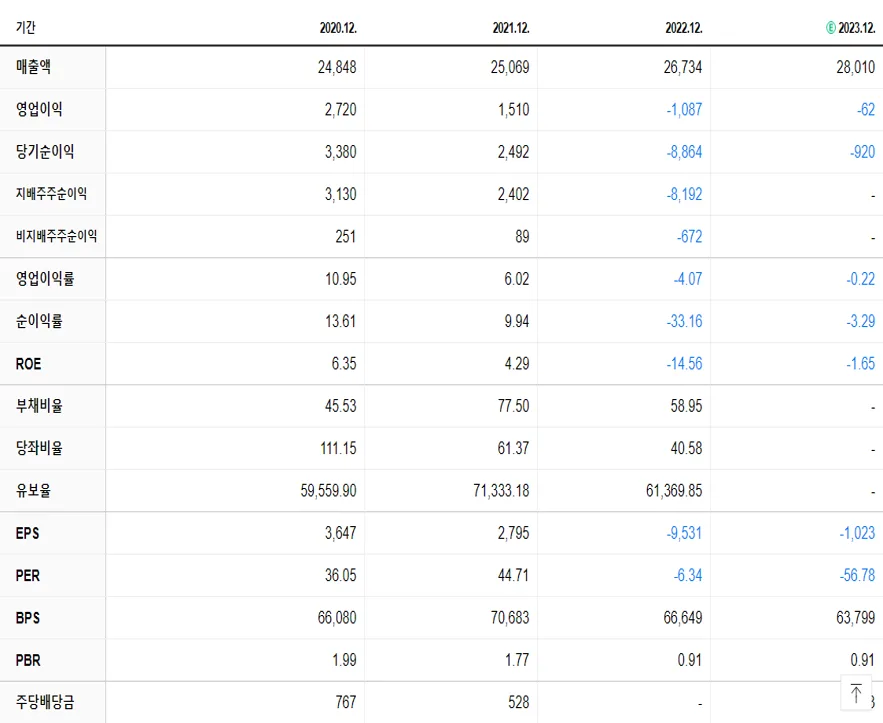Click reserve ratio value 71,333.18

tap(501, 491)
